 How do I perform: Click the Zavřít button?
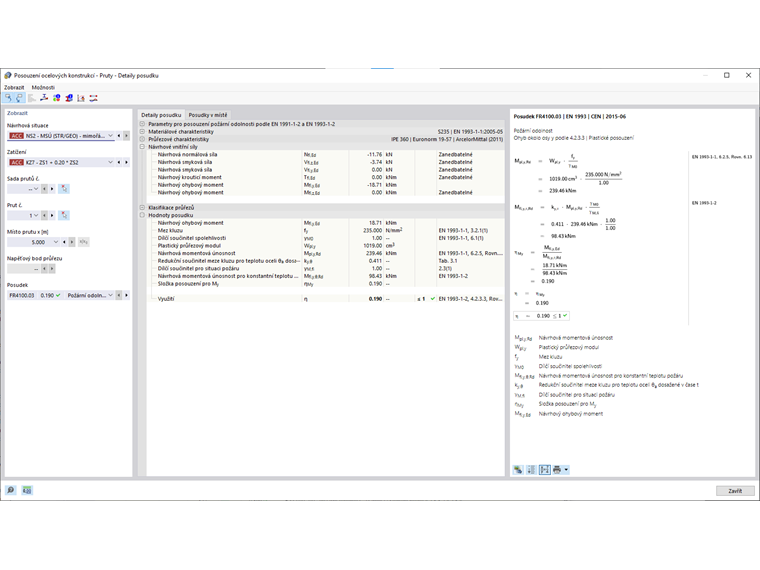pyautogui.click(x=735, y=491)
